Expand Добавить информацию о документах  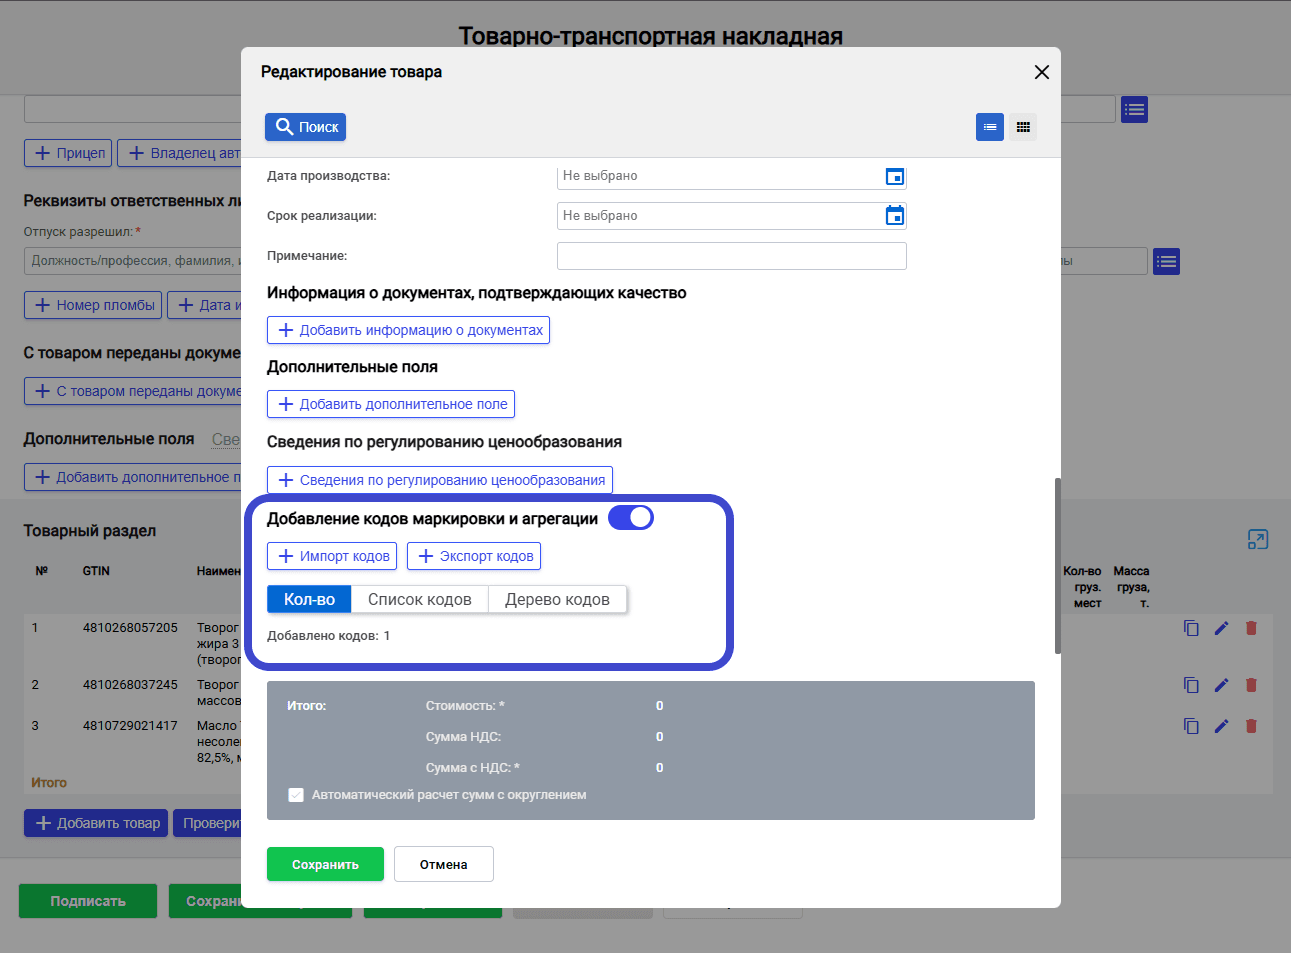point(408,330)
